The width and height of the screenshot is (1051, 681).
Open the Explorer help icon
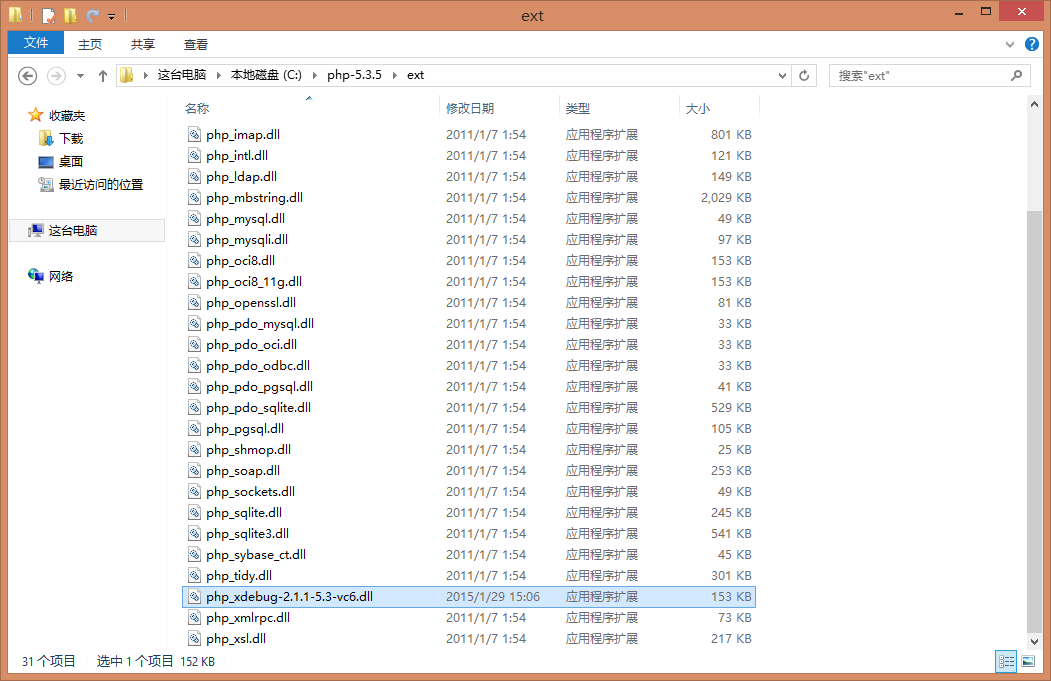1032,44
